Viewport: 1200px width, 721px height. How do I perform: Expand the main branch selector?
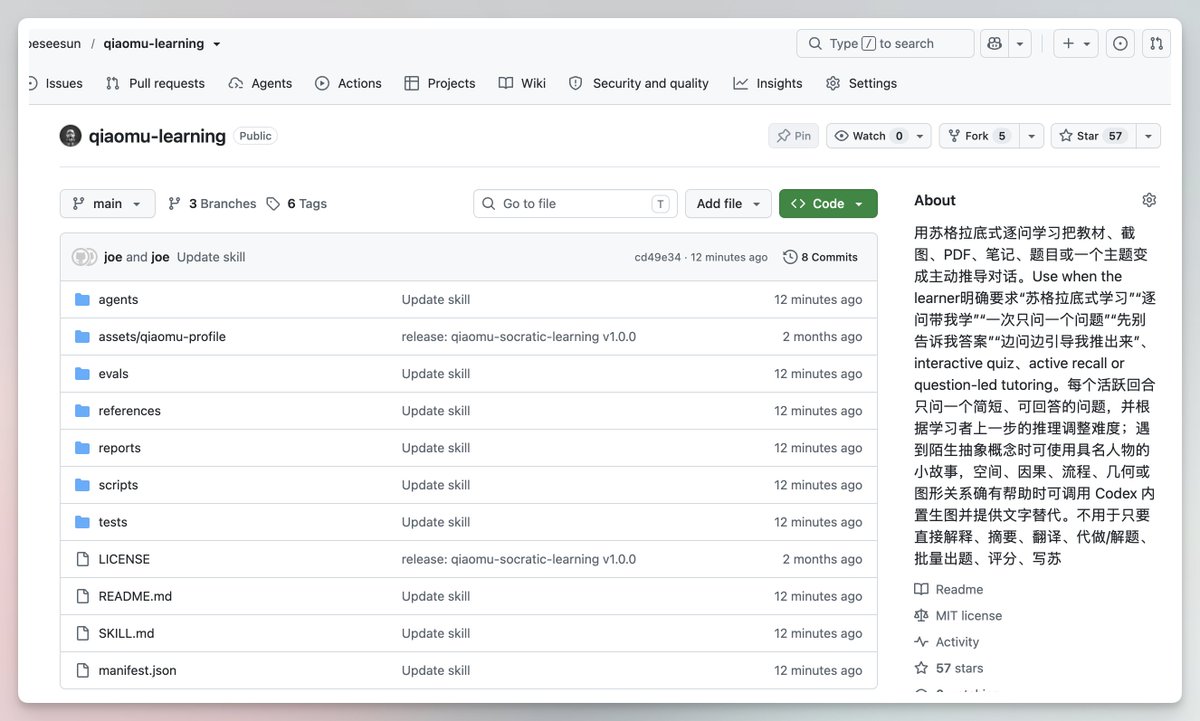click(108, 203)
